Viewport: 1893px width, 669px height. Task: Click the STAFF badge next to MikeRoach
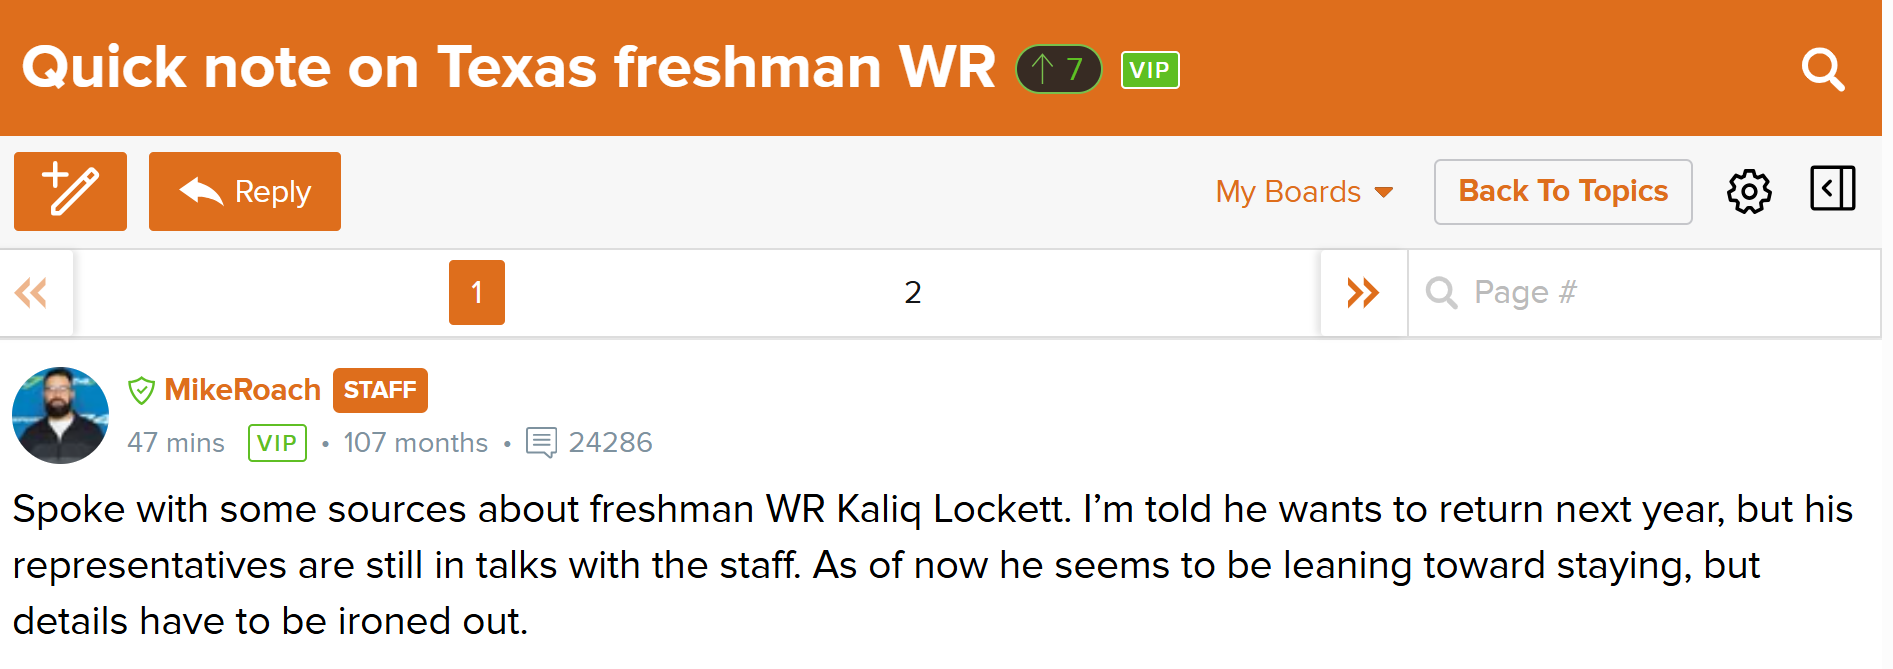coord(380,390)
